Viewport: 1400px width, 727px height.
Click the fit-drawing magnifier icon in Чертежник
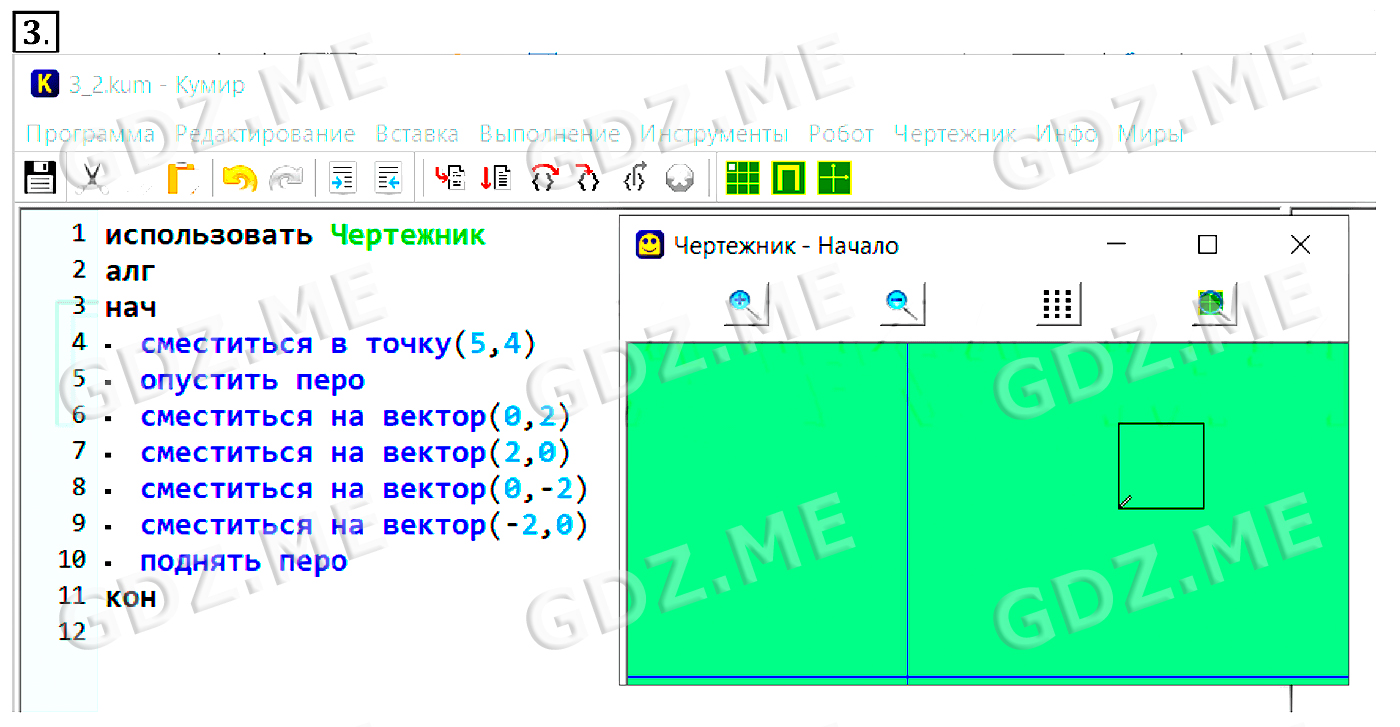coord(1214,305)
